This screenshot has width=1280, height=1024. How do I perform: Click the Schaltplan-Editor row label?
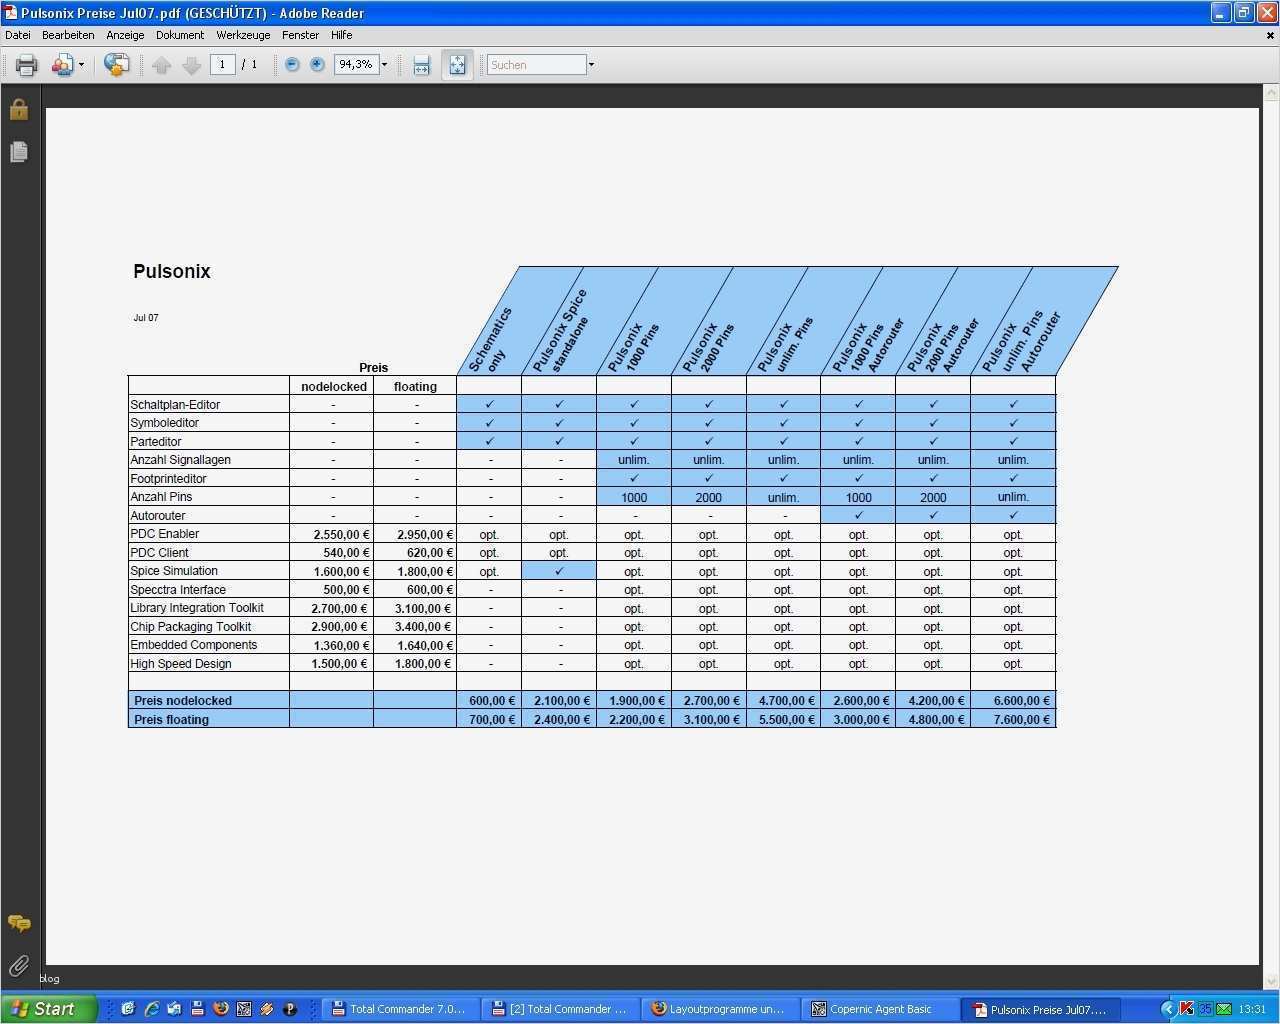[x=175, y=405]
